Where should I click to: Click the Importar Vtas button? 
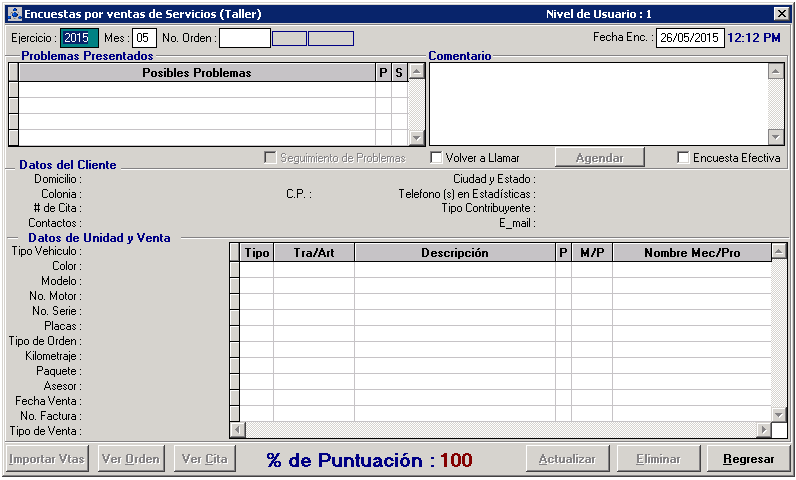click(48, 460)
